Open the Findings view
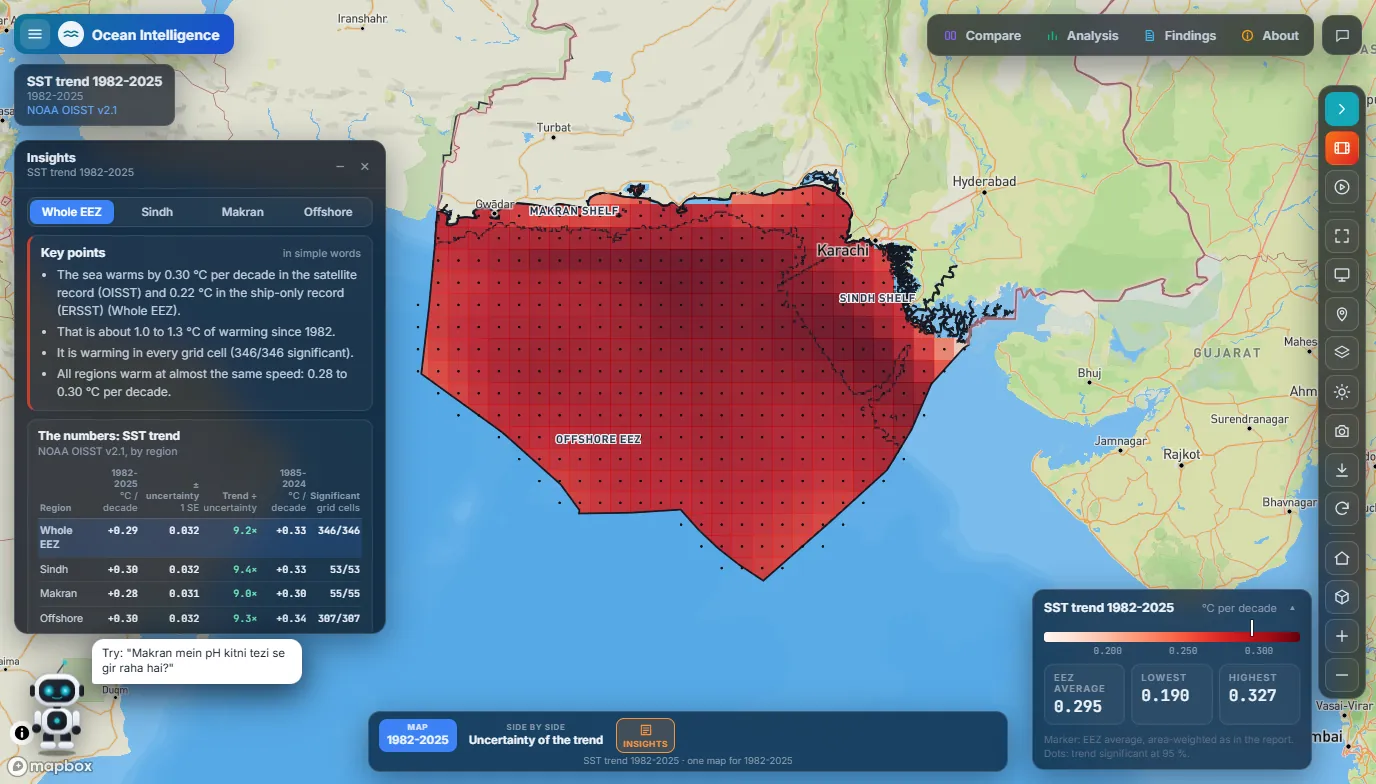 pos(1180,36)
